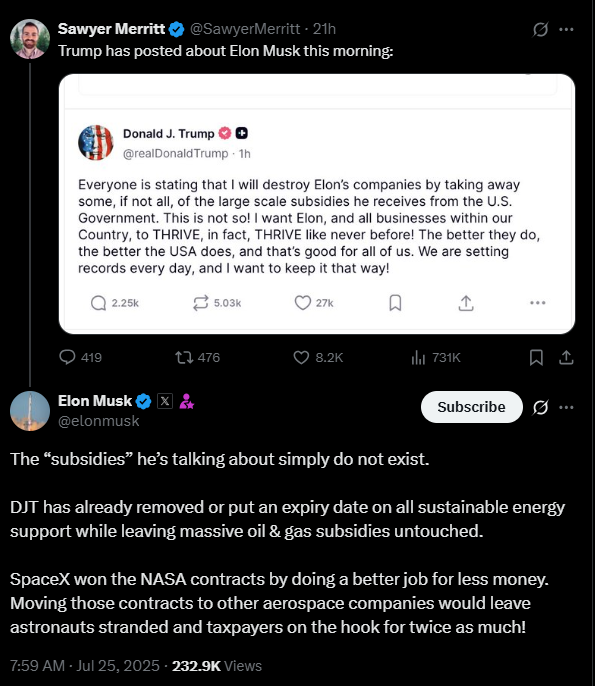
Task: Click the X affiliation badge next to Elon Musk
Action: coord(165,401)
